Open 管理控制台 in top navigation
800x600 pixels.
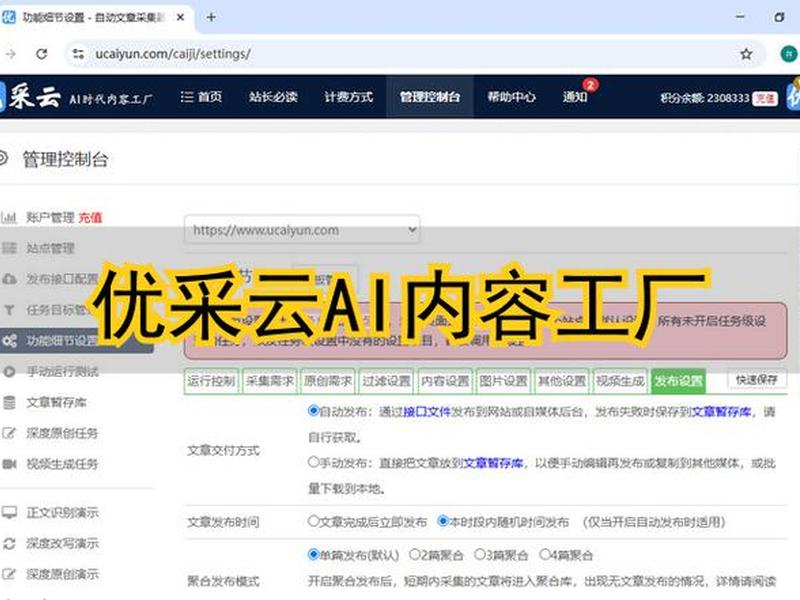(x=430, y=96)
